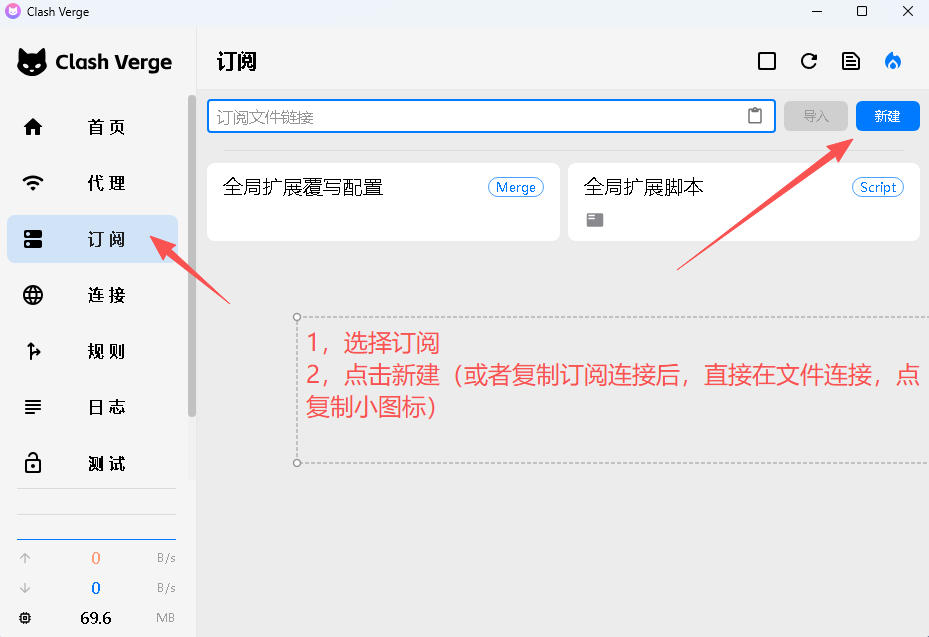The width and height of the screenshot is (929, 637).
Task: Go to 首页 home page
Action: (92, 127)
